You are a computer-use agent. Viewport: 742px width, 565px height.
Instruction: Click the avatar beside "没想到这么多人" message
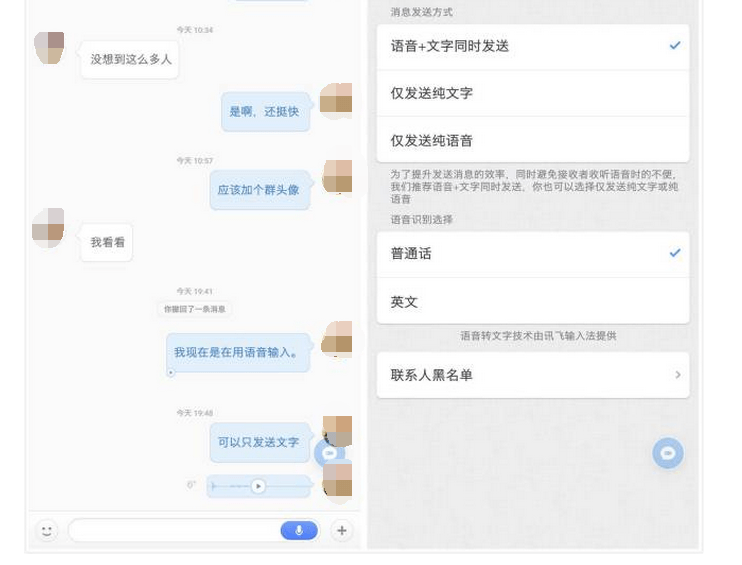[x=49, y=47]
